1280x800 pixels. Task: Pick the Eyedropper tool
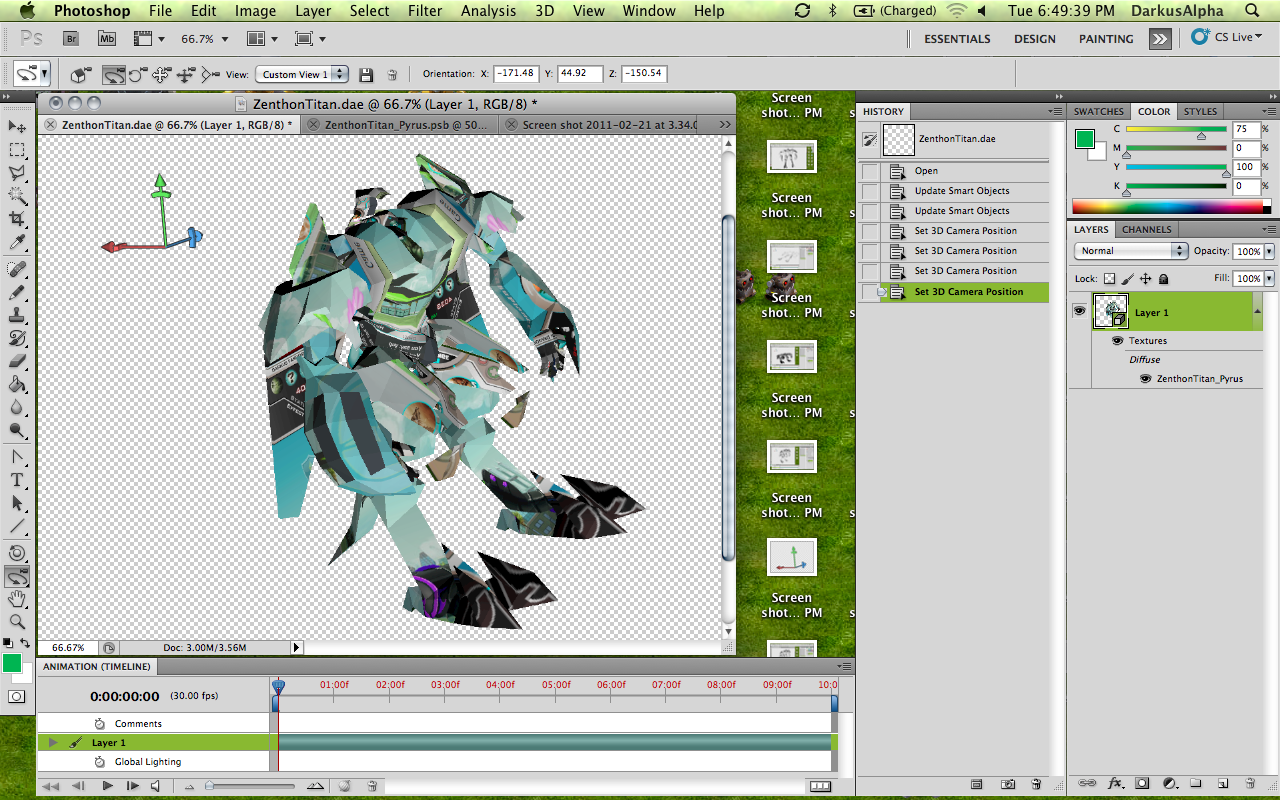click(x=17, y=243)
